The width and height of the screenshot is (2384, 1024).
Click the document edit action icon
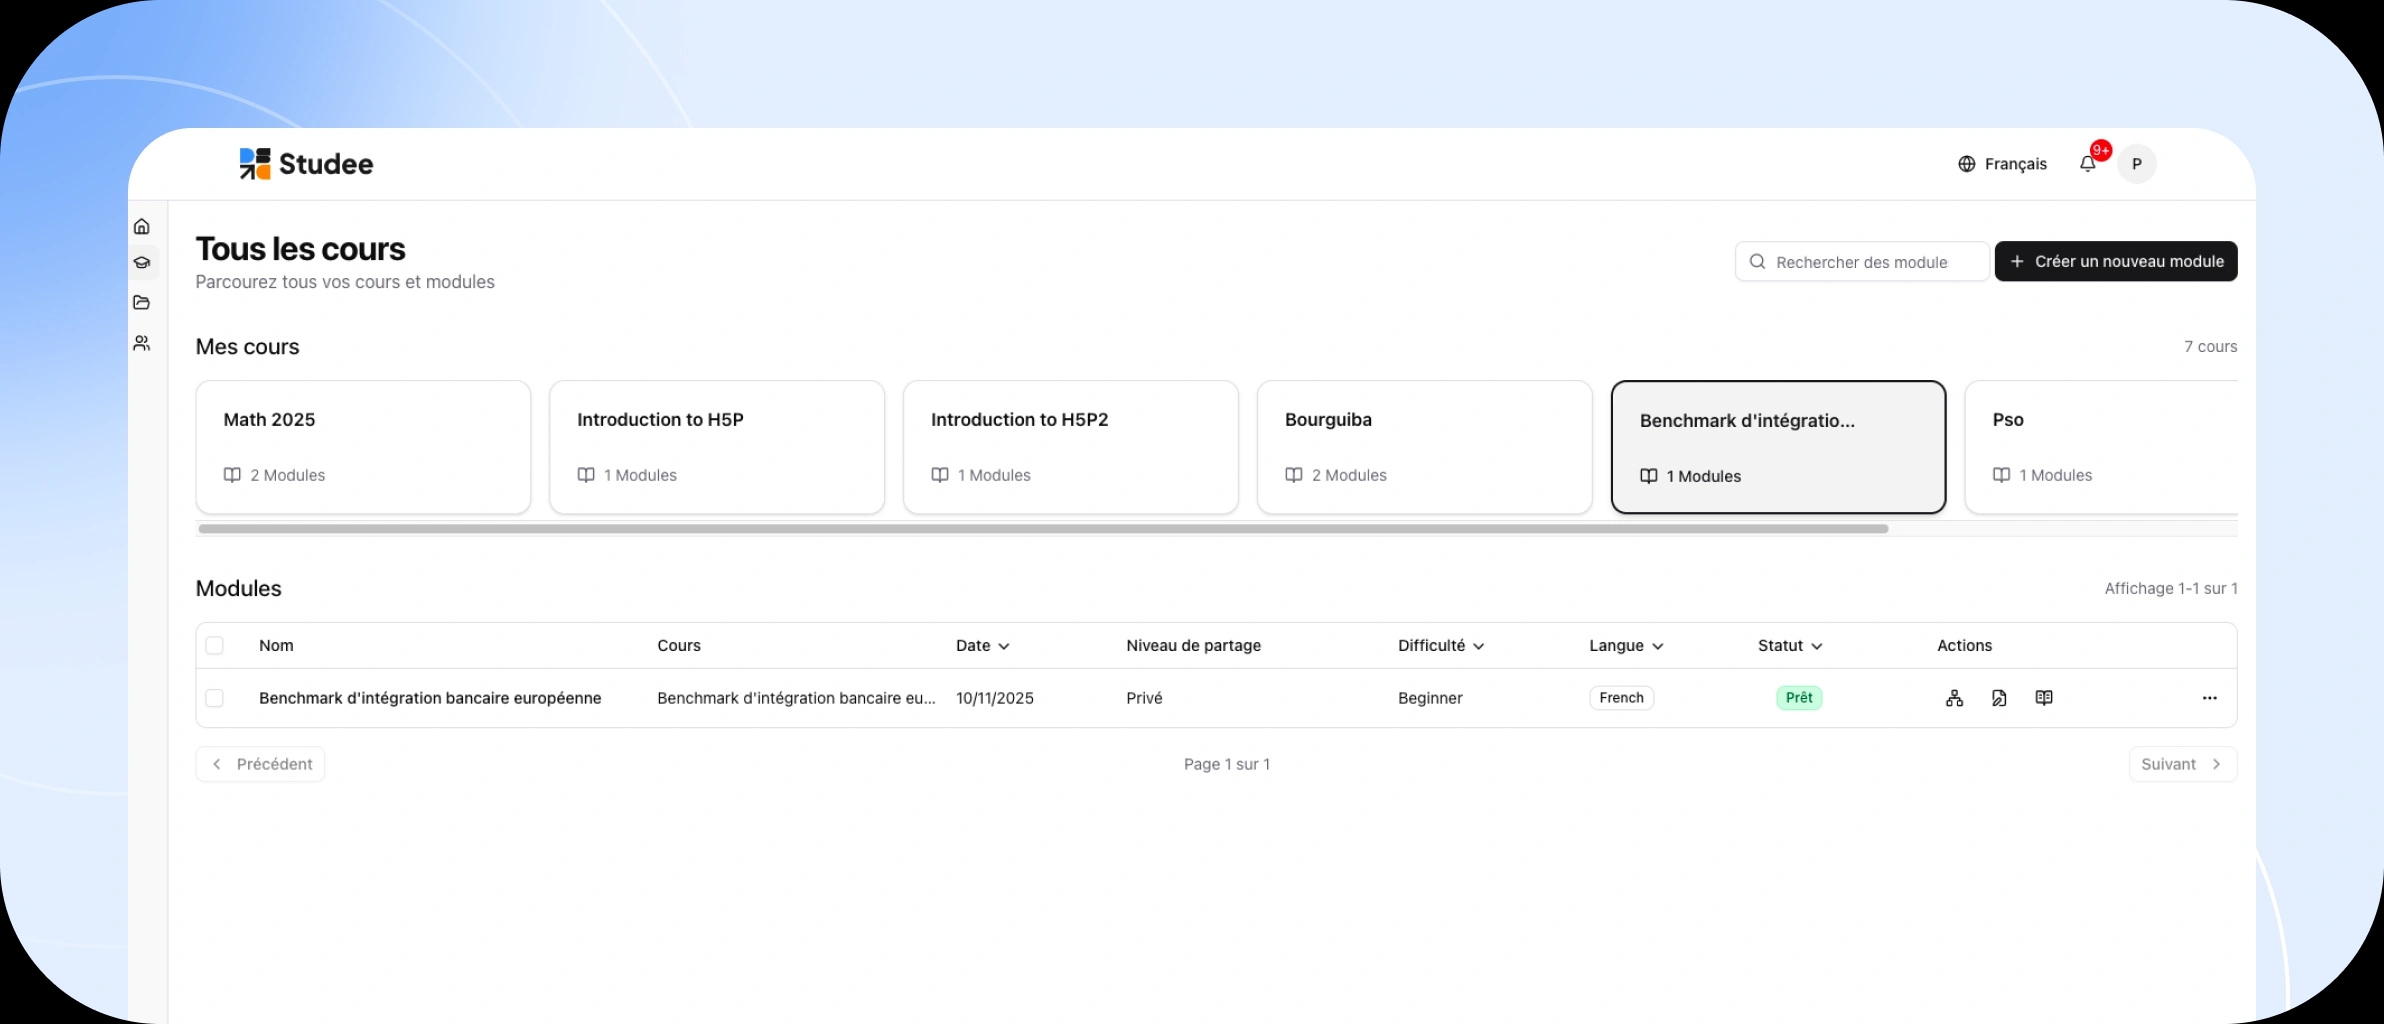click(1999, 698)
